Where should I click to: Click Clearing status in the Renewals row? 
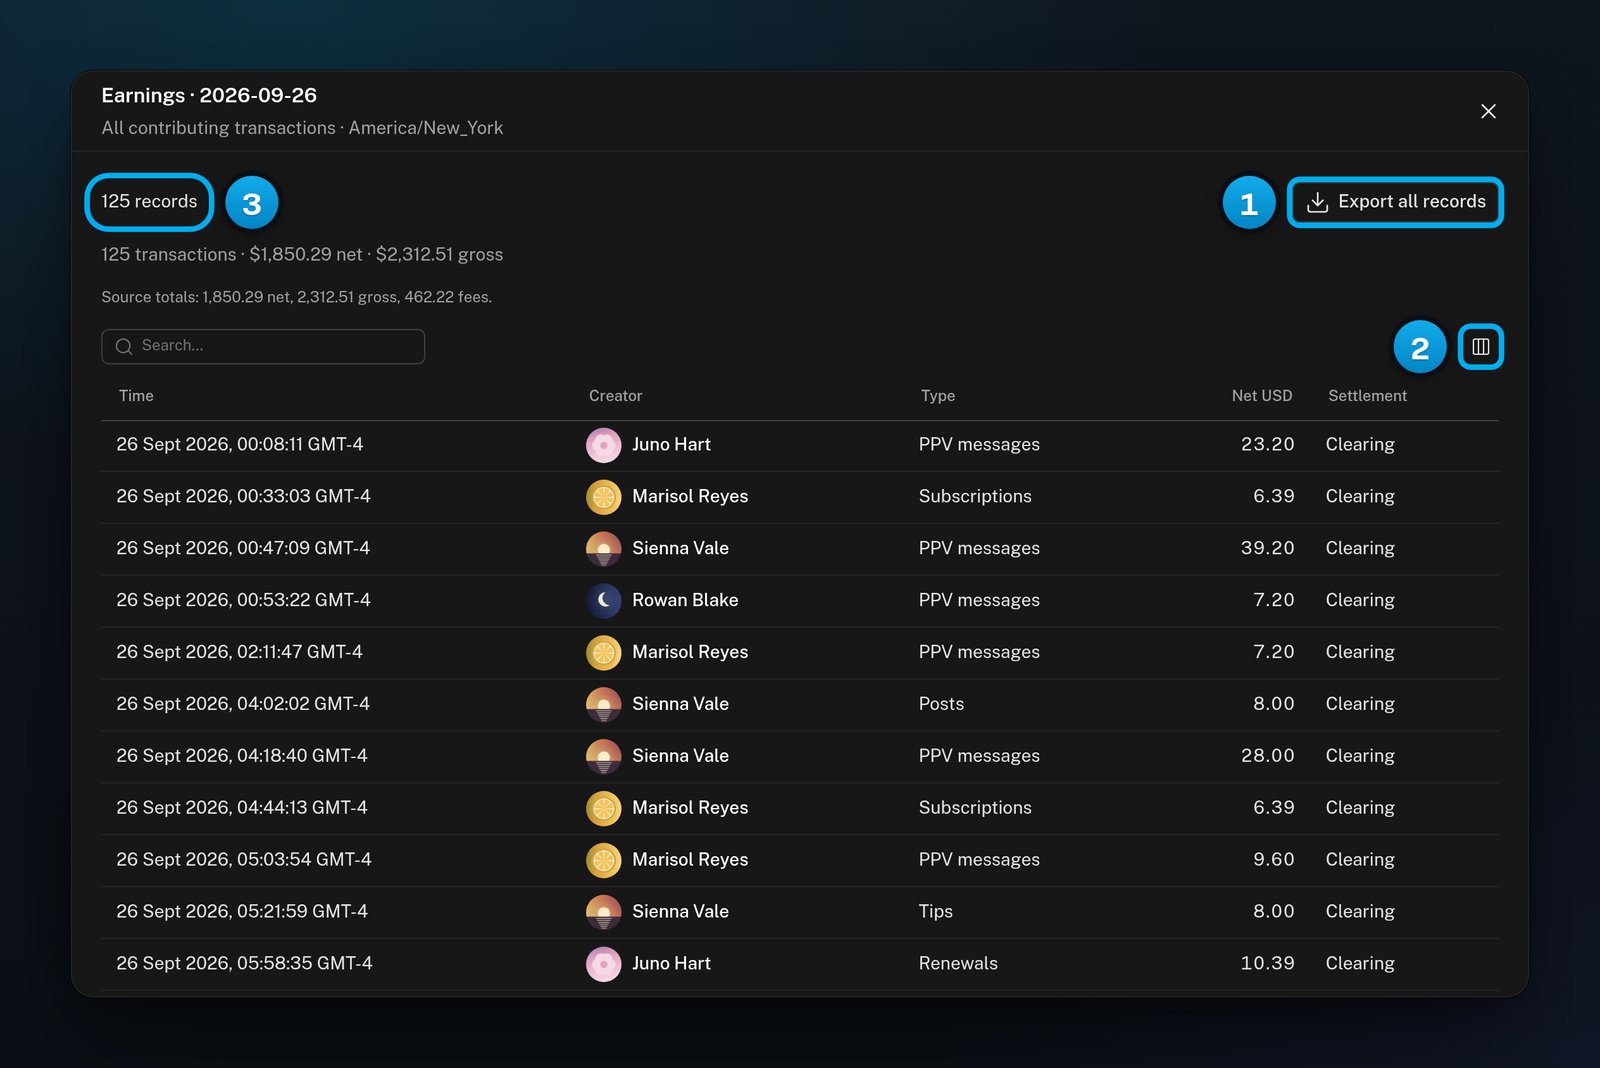tap(1360, 964)
